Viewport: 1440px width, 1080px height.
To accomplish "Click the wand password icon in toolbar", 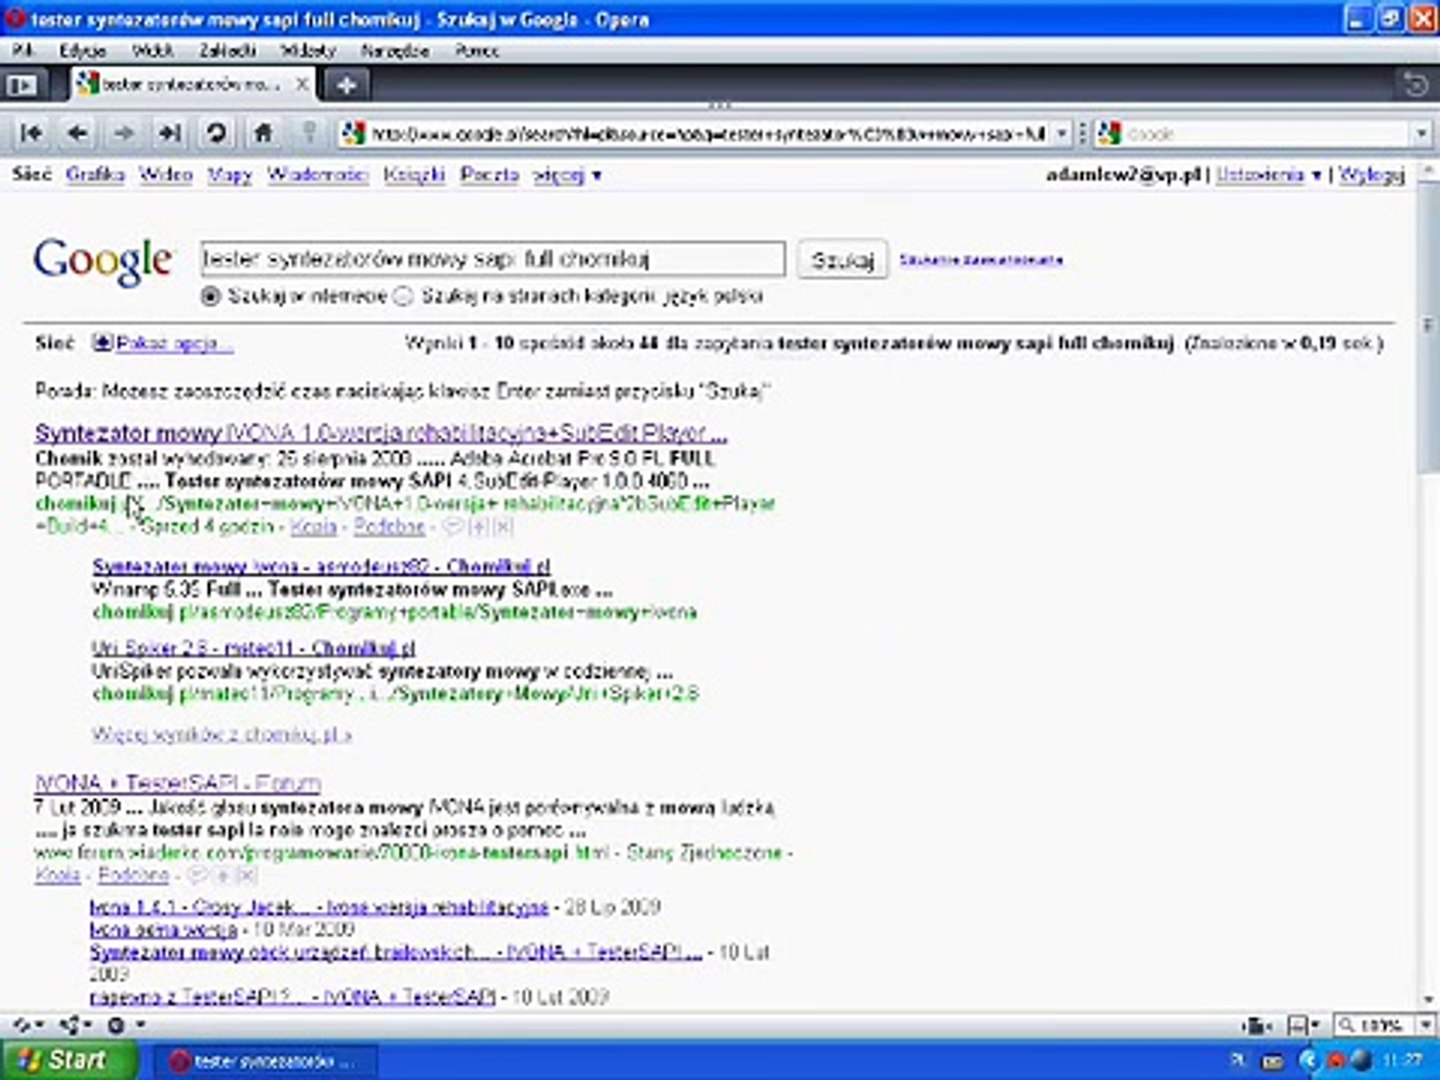I will (309, 133).
